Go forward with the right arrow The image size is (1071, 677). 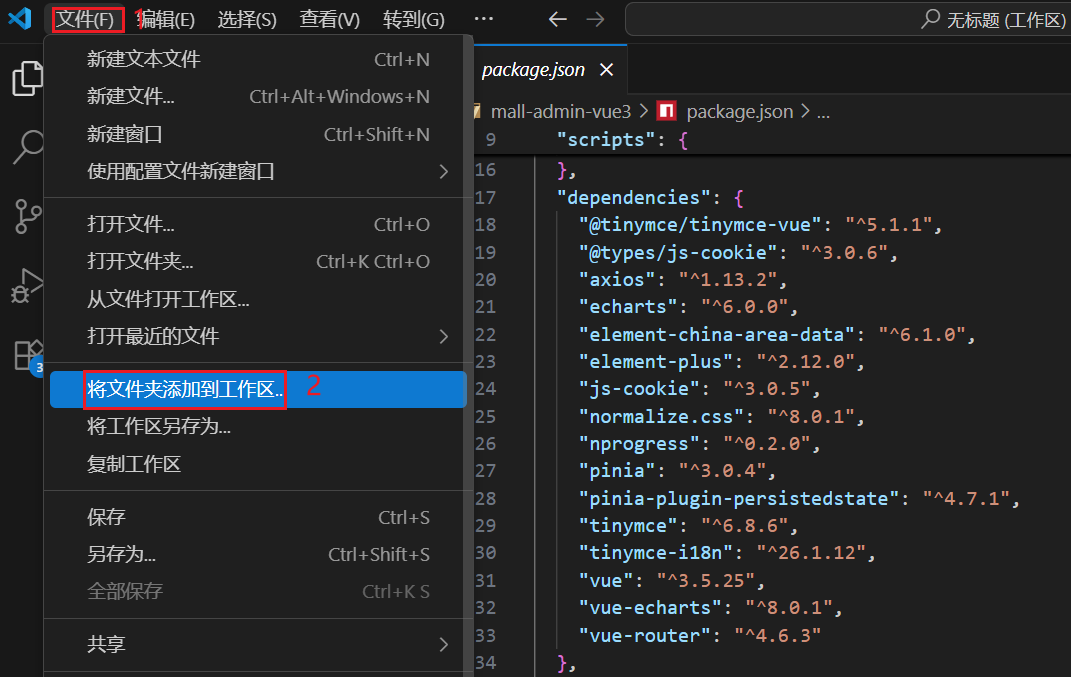click(595, 19)
